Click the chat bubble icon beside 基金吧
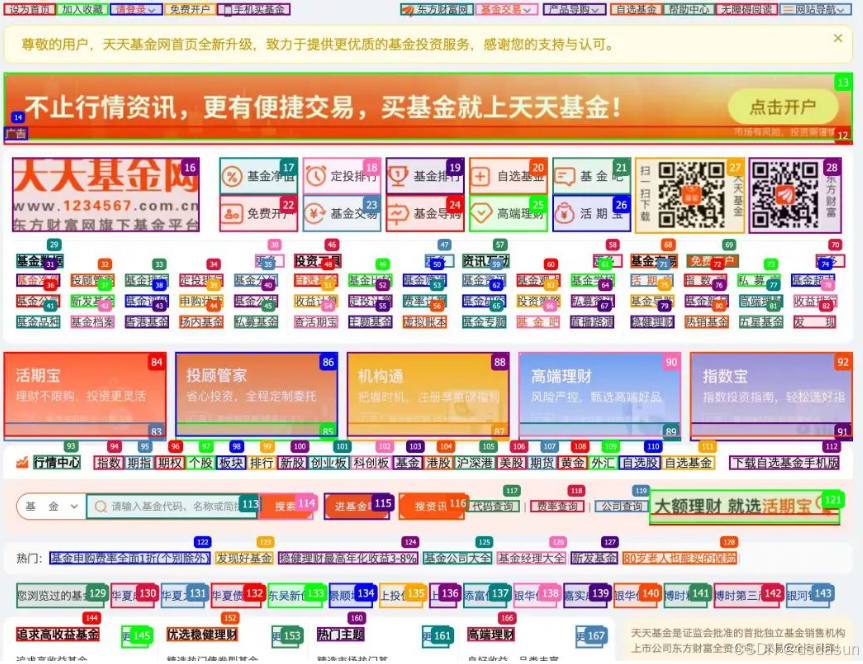This screenshot has width=863, height=664. click(x=565, y=177)
